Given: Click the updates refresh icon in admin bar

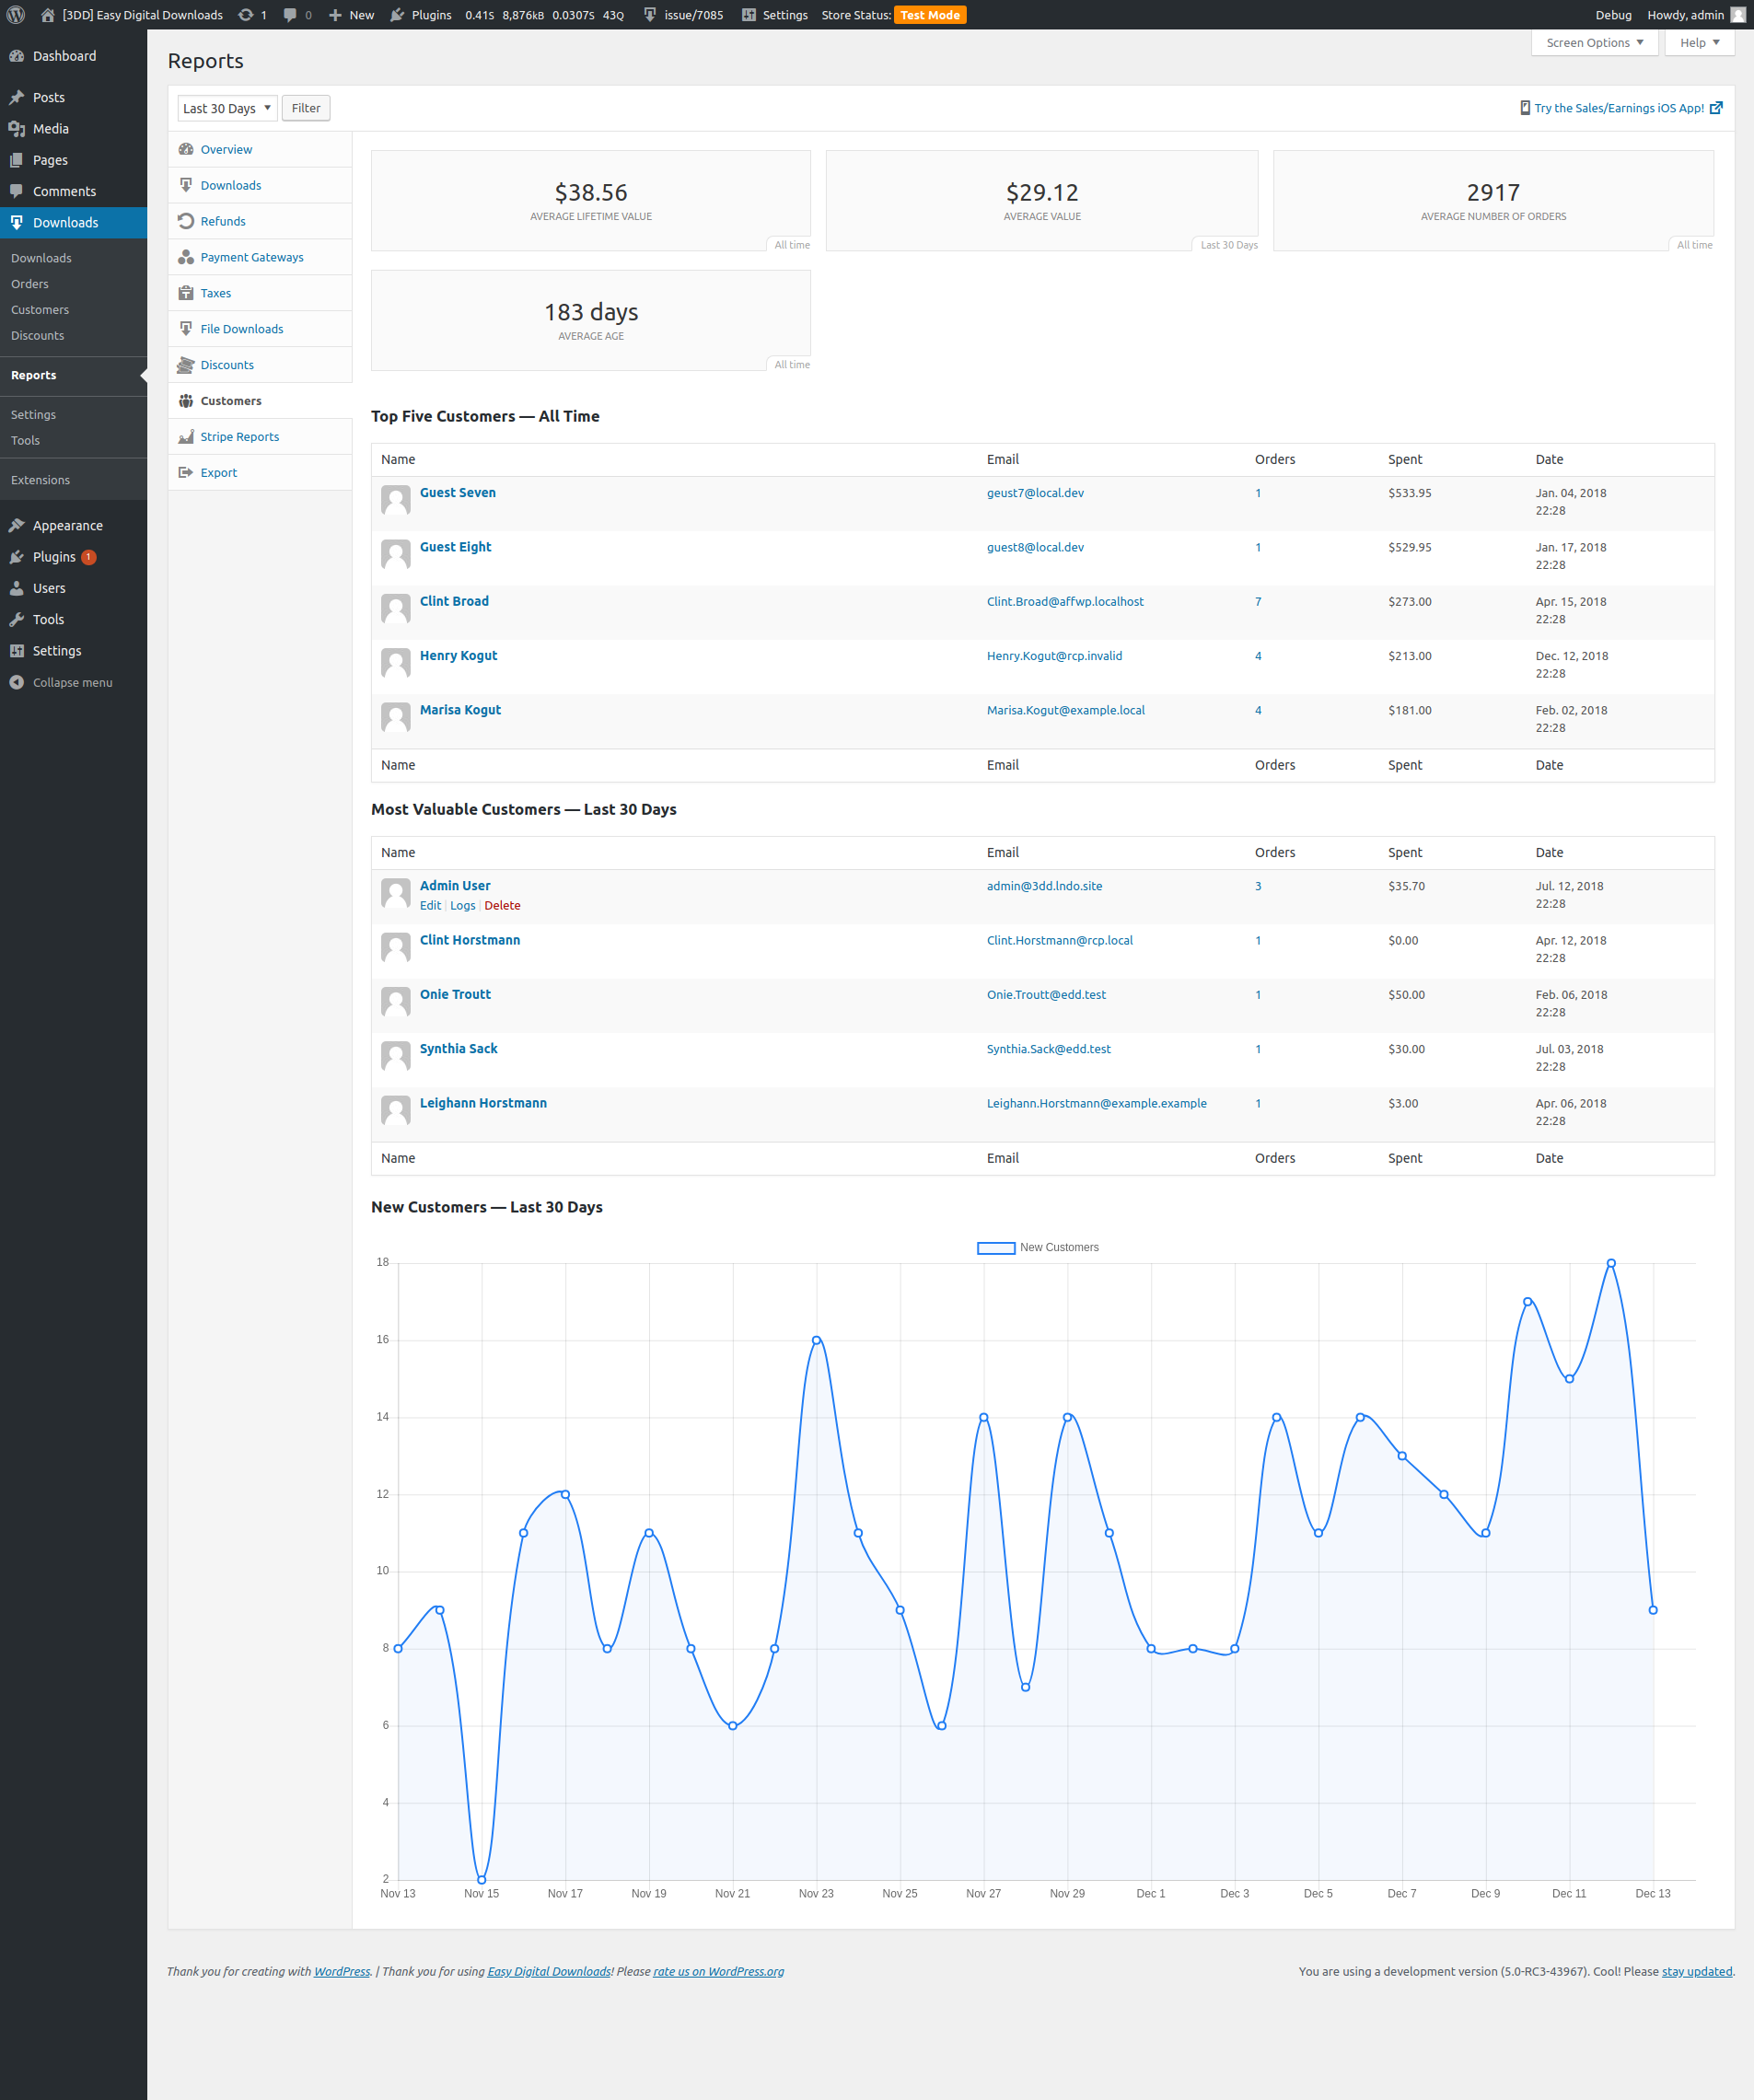Looking at the screenshot, I should tap(246, 15).
